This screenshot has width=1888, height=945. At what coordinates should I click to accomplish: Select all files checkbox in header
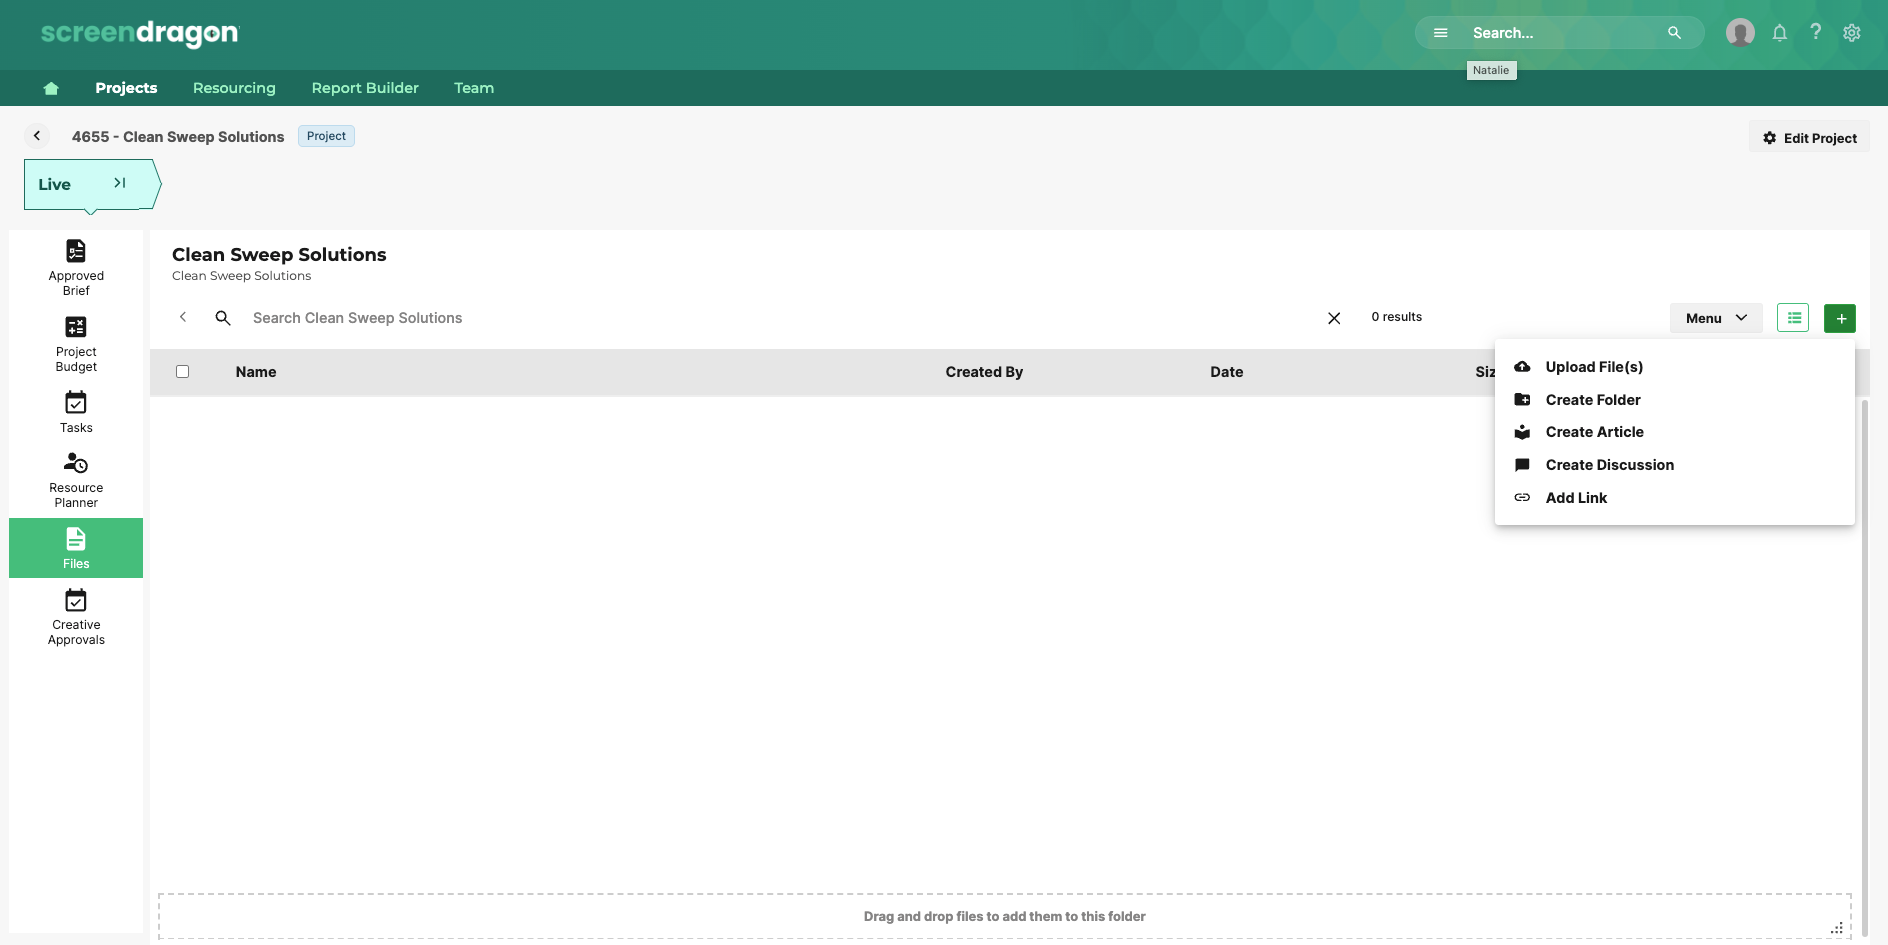point(182,372)
